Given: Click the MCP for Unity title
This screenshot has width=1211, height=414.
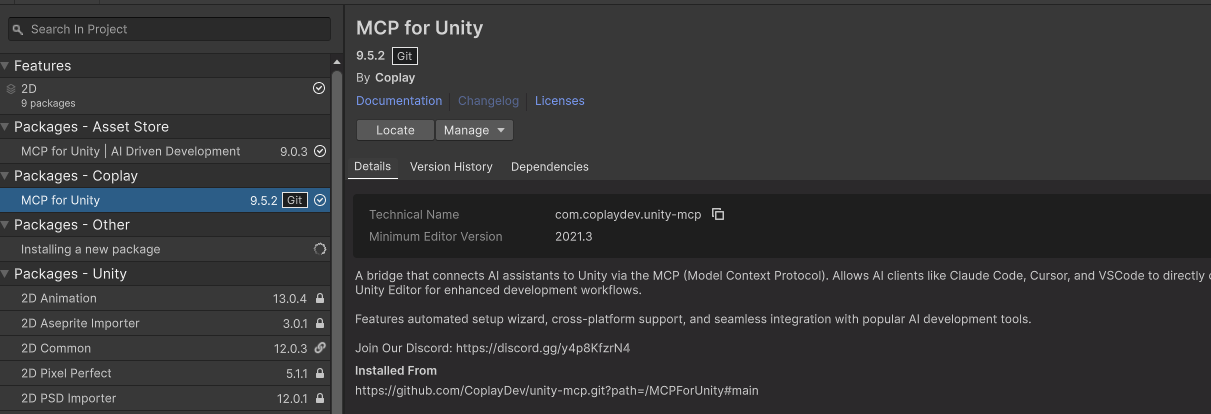Looking at the screenshot, I should pos(420,28).
